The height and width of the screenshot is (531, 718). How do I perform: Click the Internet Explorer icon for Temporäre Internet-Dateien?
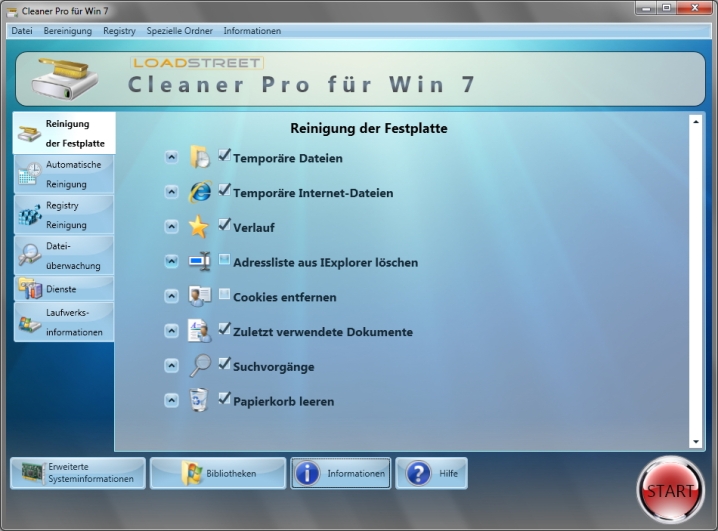coord(200,193)
